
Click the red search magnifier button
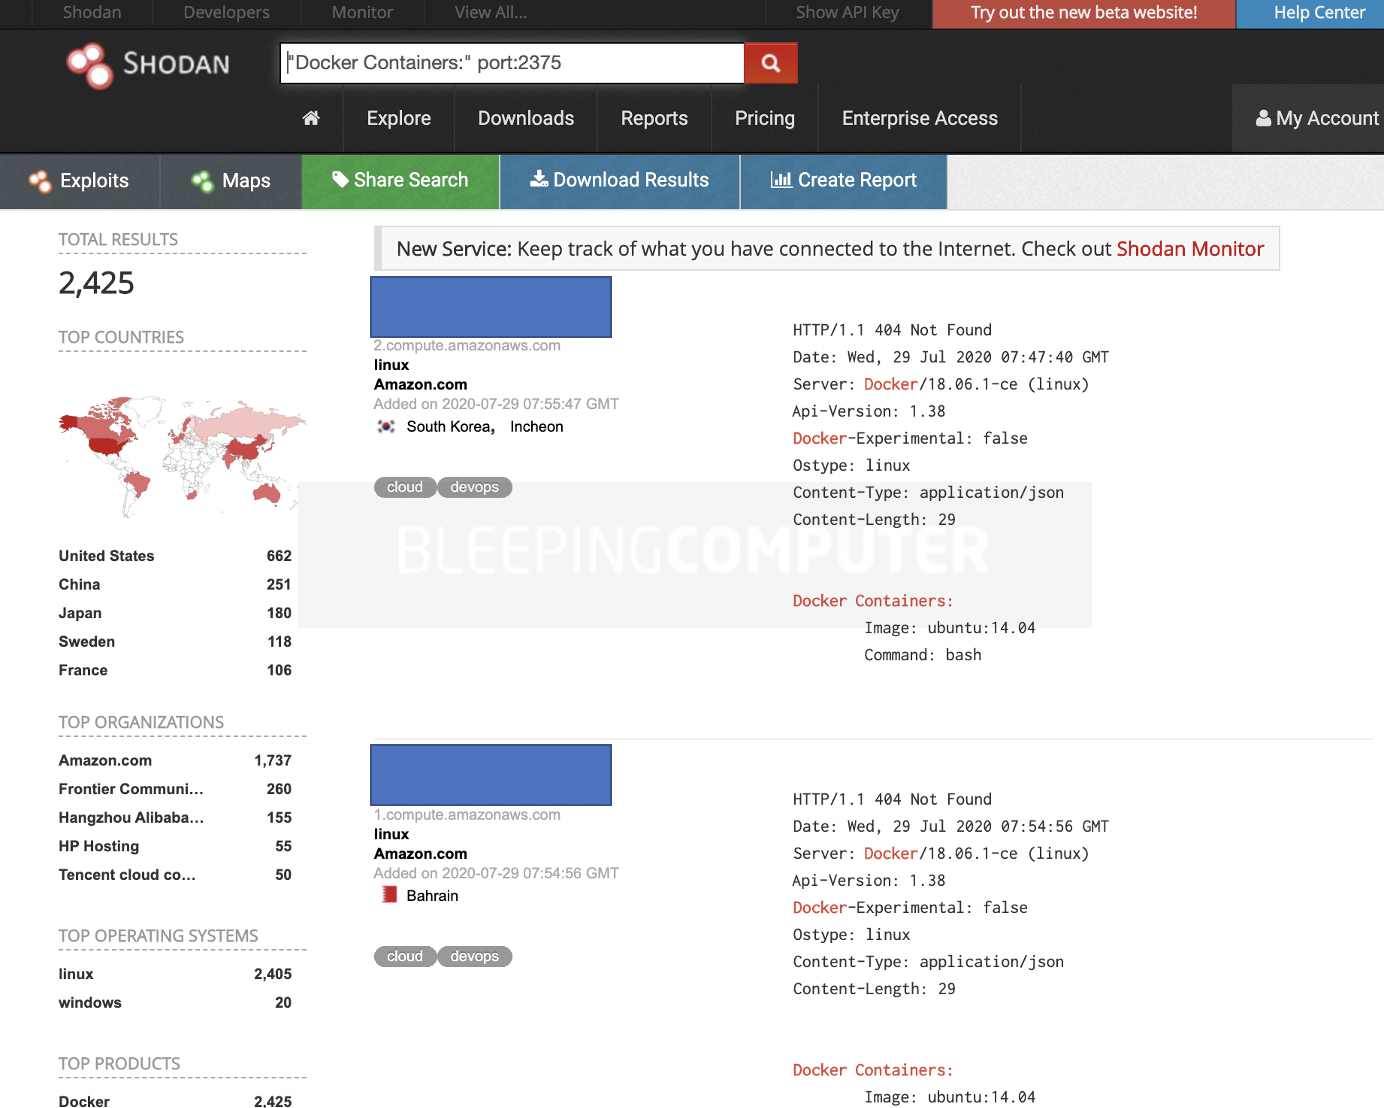770,63
